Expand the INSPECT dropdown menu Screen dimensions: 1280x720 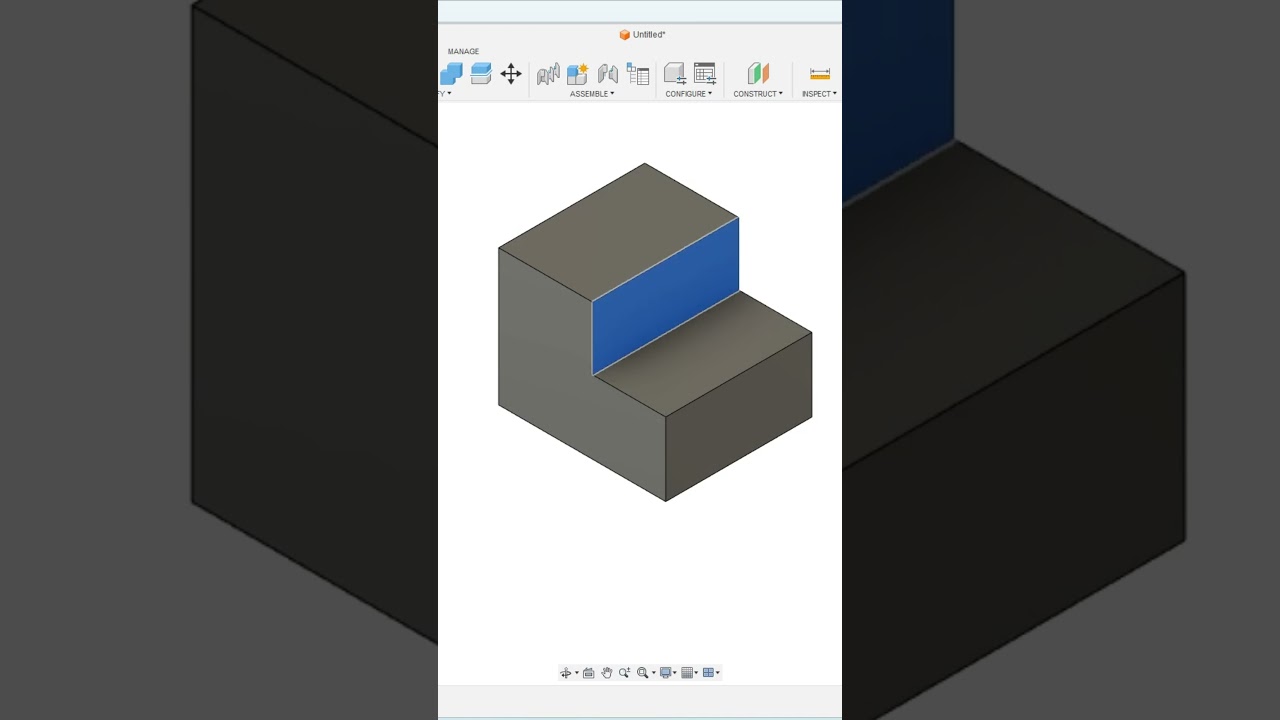coord(819,94)
